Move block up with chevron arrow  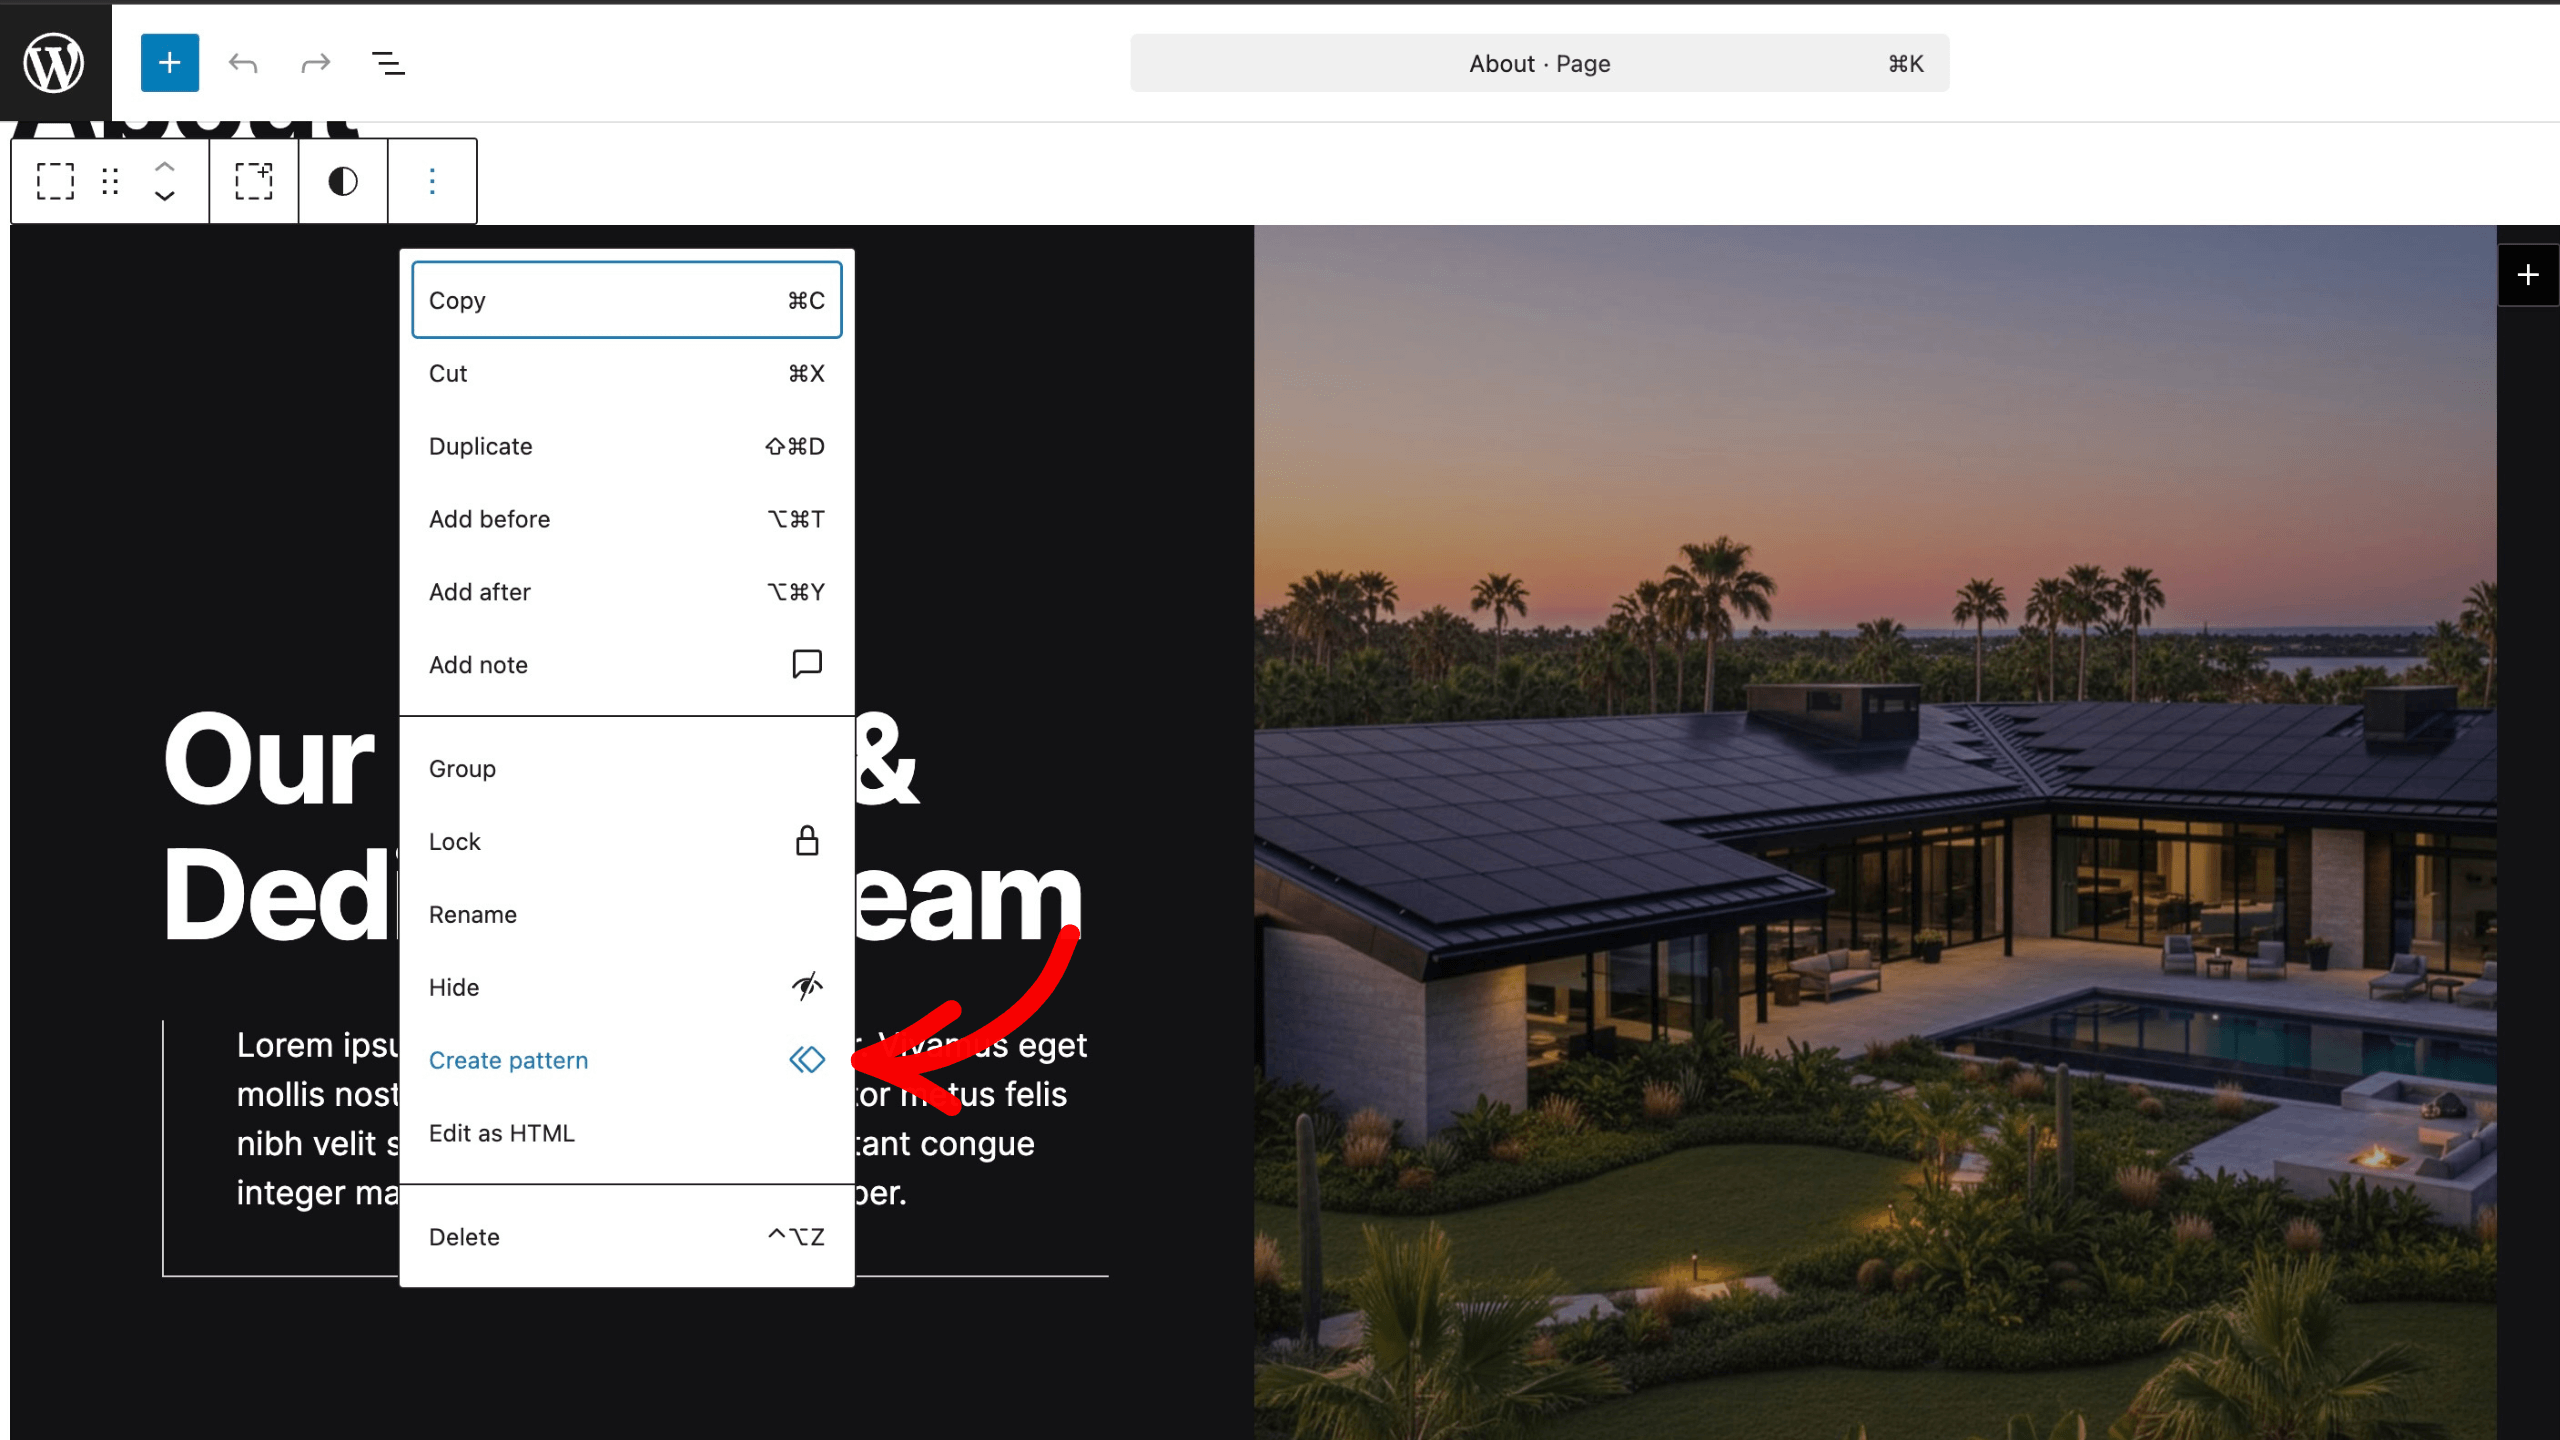(x=165, y=166)
